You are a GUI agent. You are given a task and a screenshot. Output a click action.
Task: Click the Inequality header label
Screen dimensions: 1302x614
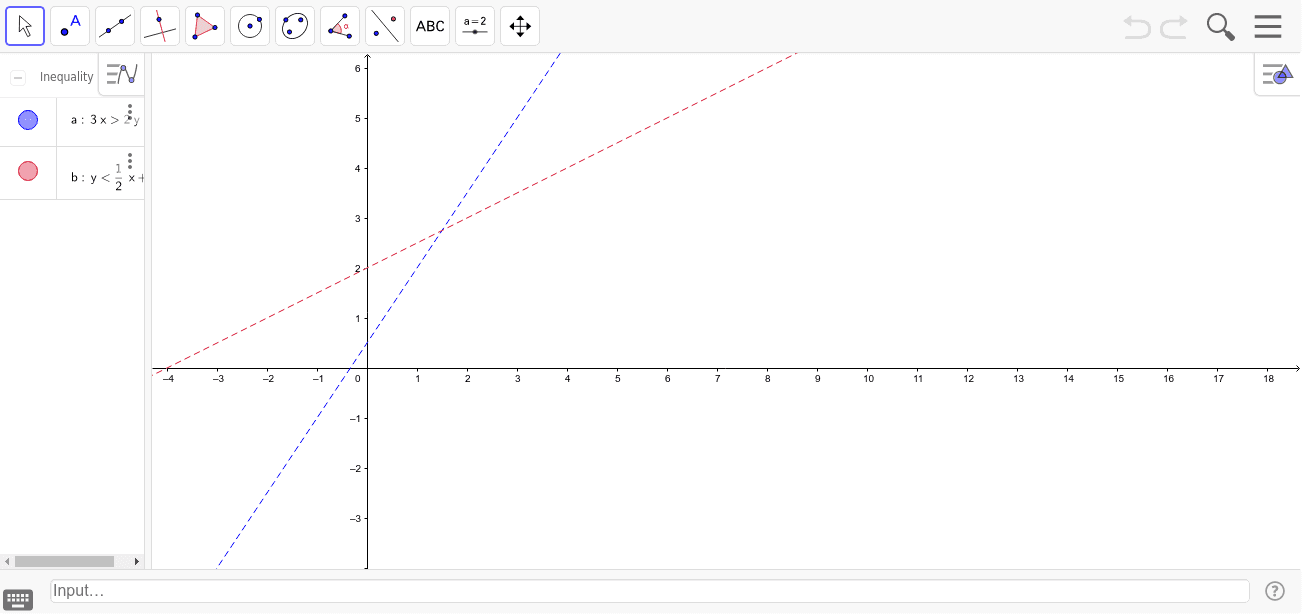click(x=66, y=77)
